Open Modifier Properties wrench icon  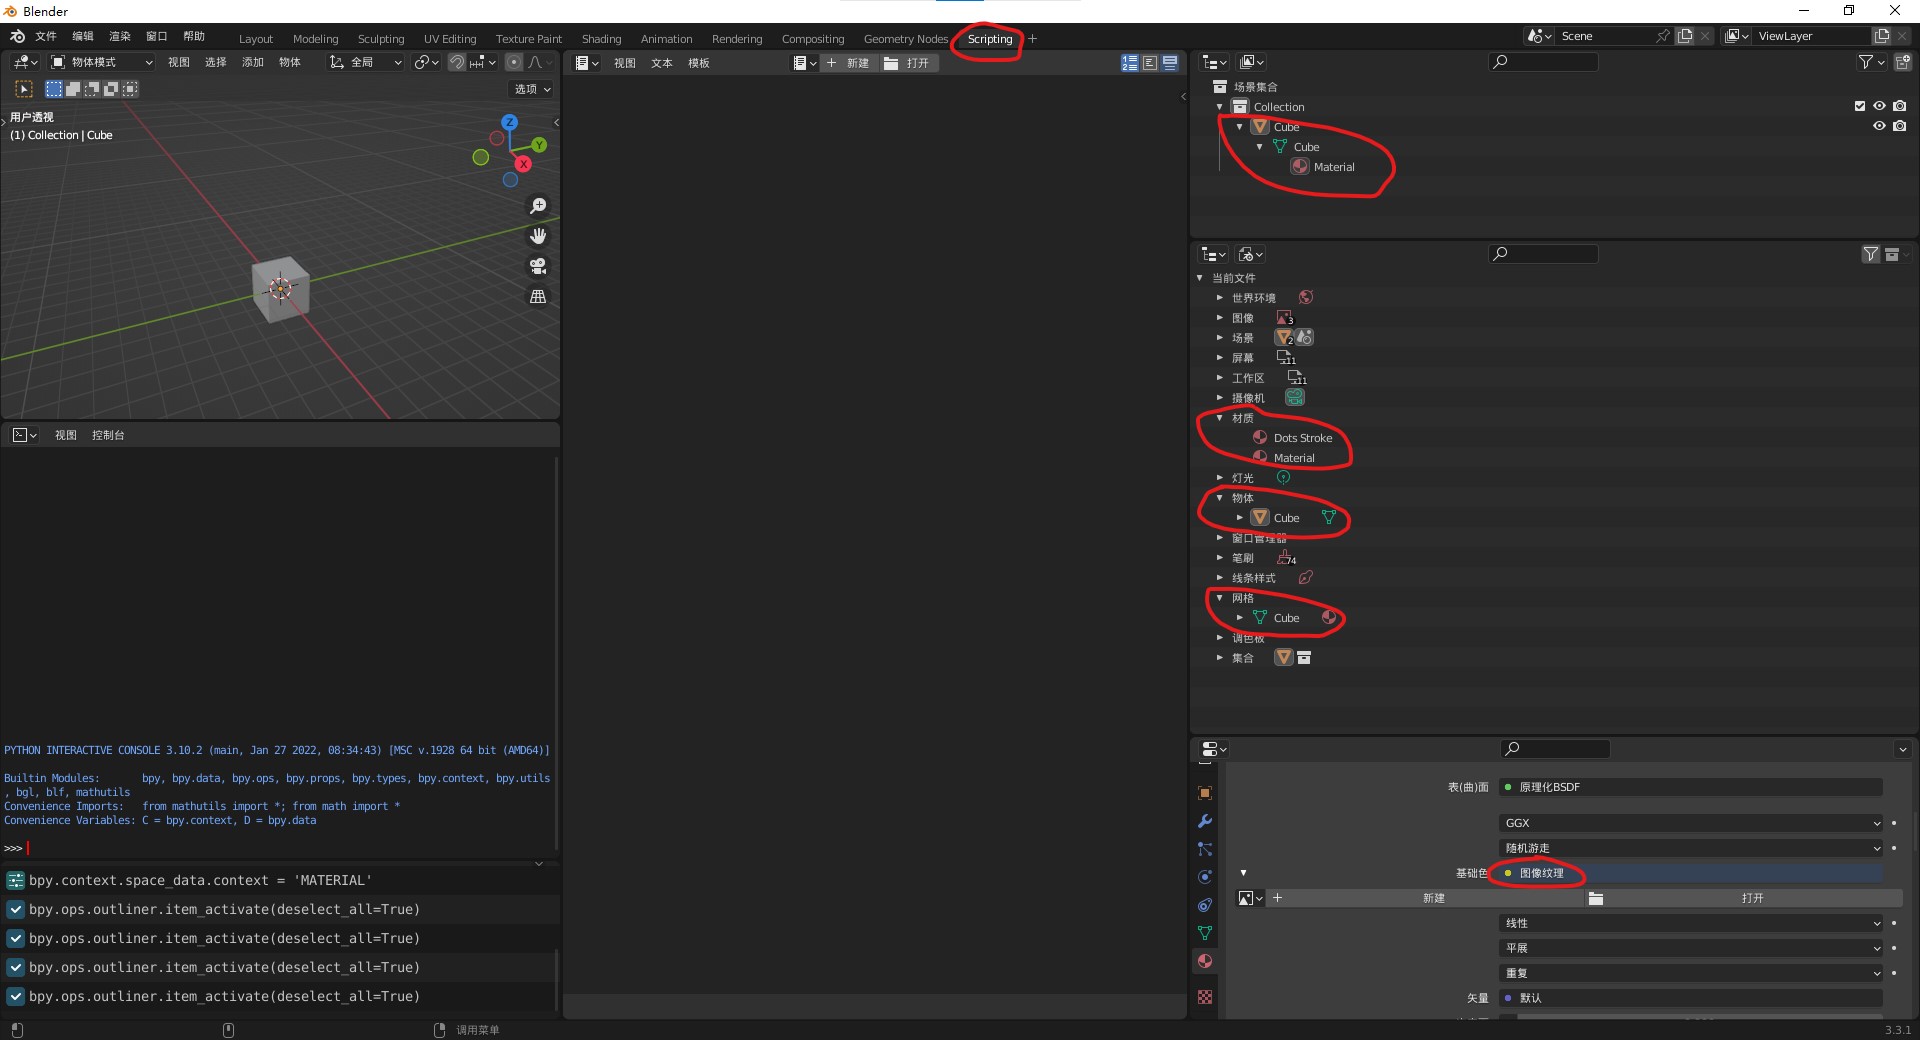click(x=1205, y=820)
